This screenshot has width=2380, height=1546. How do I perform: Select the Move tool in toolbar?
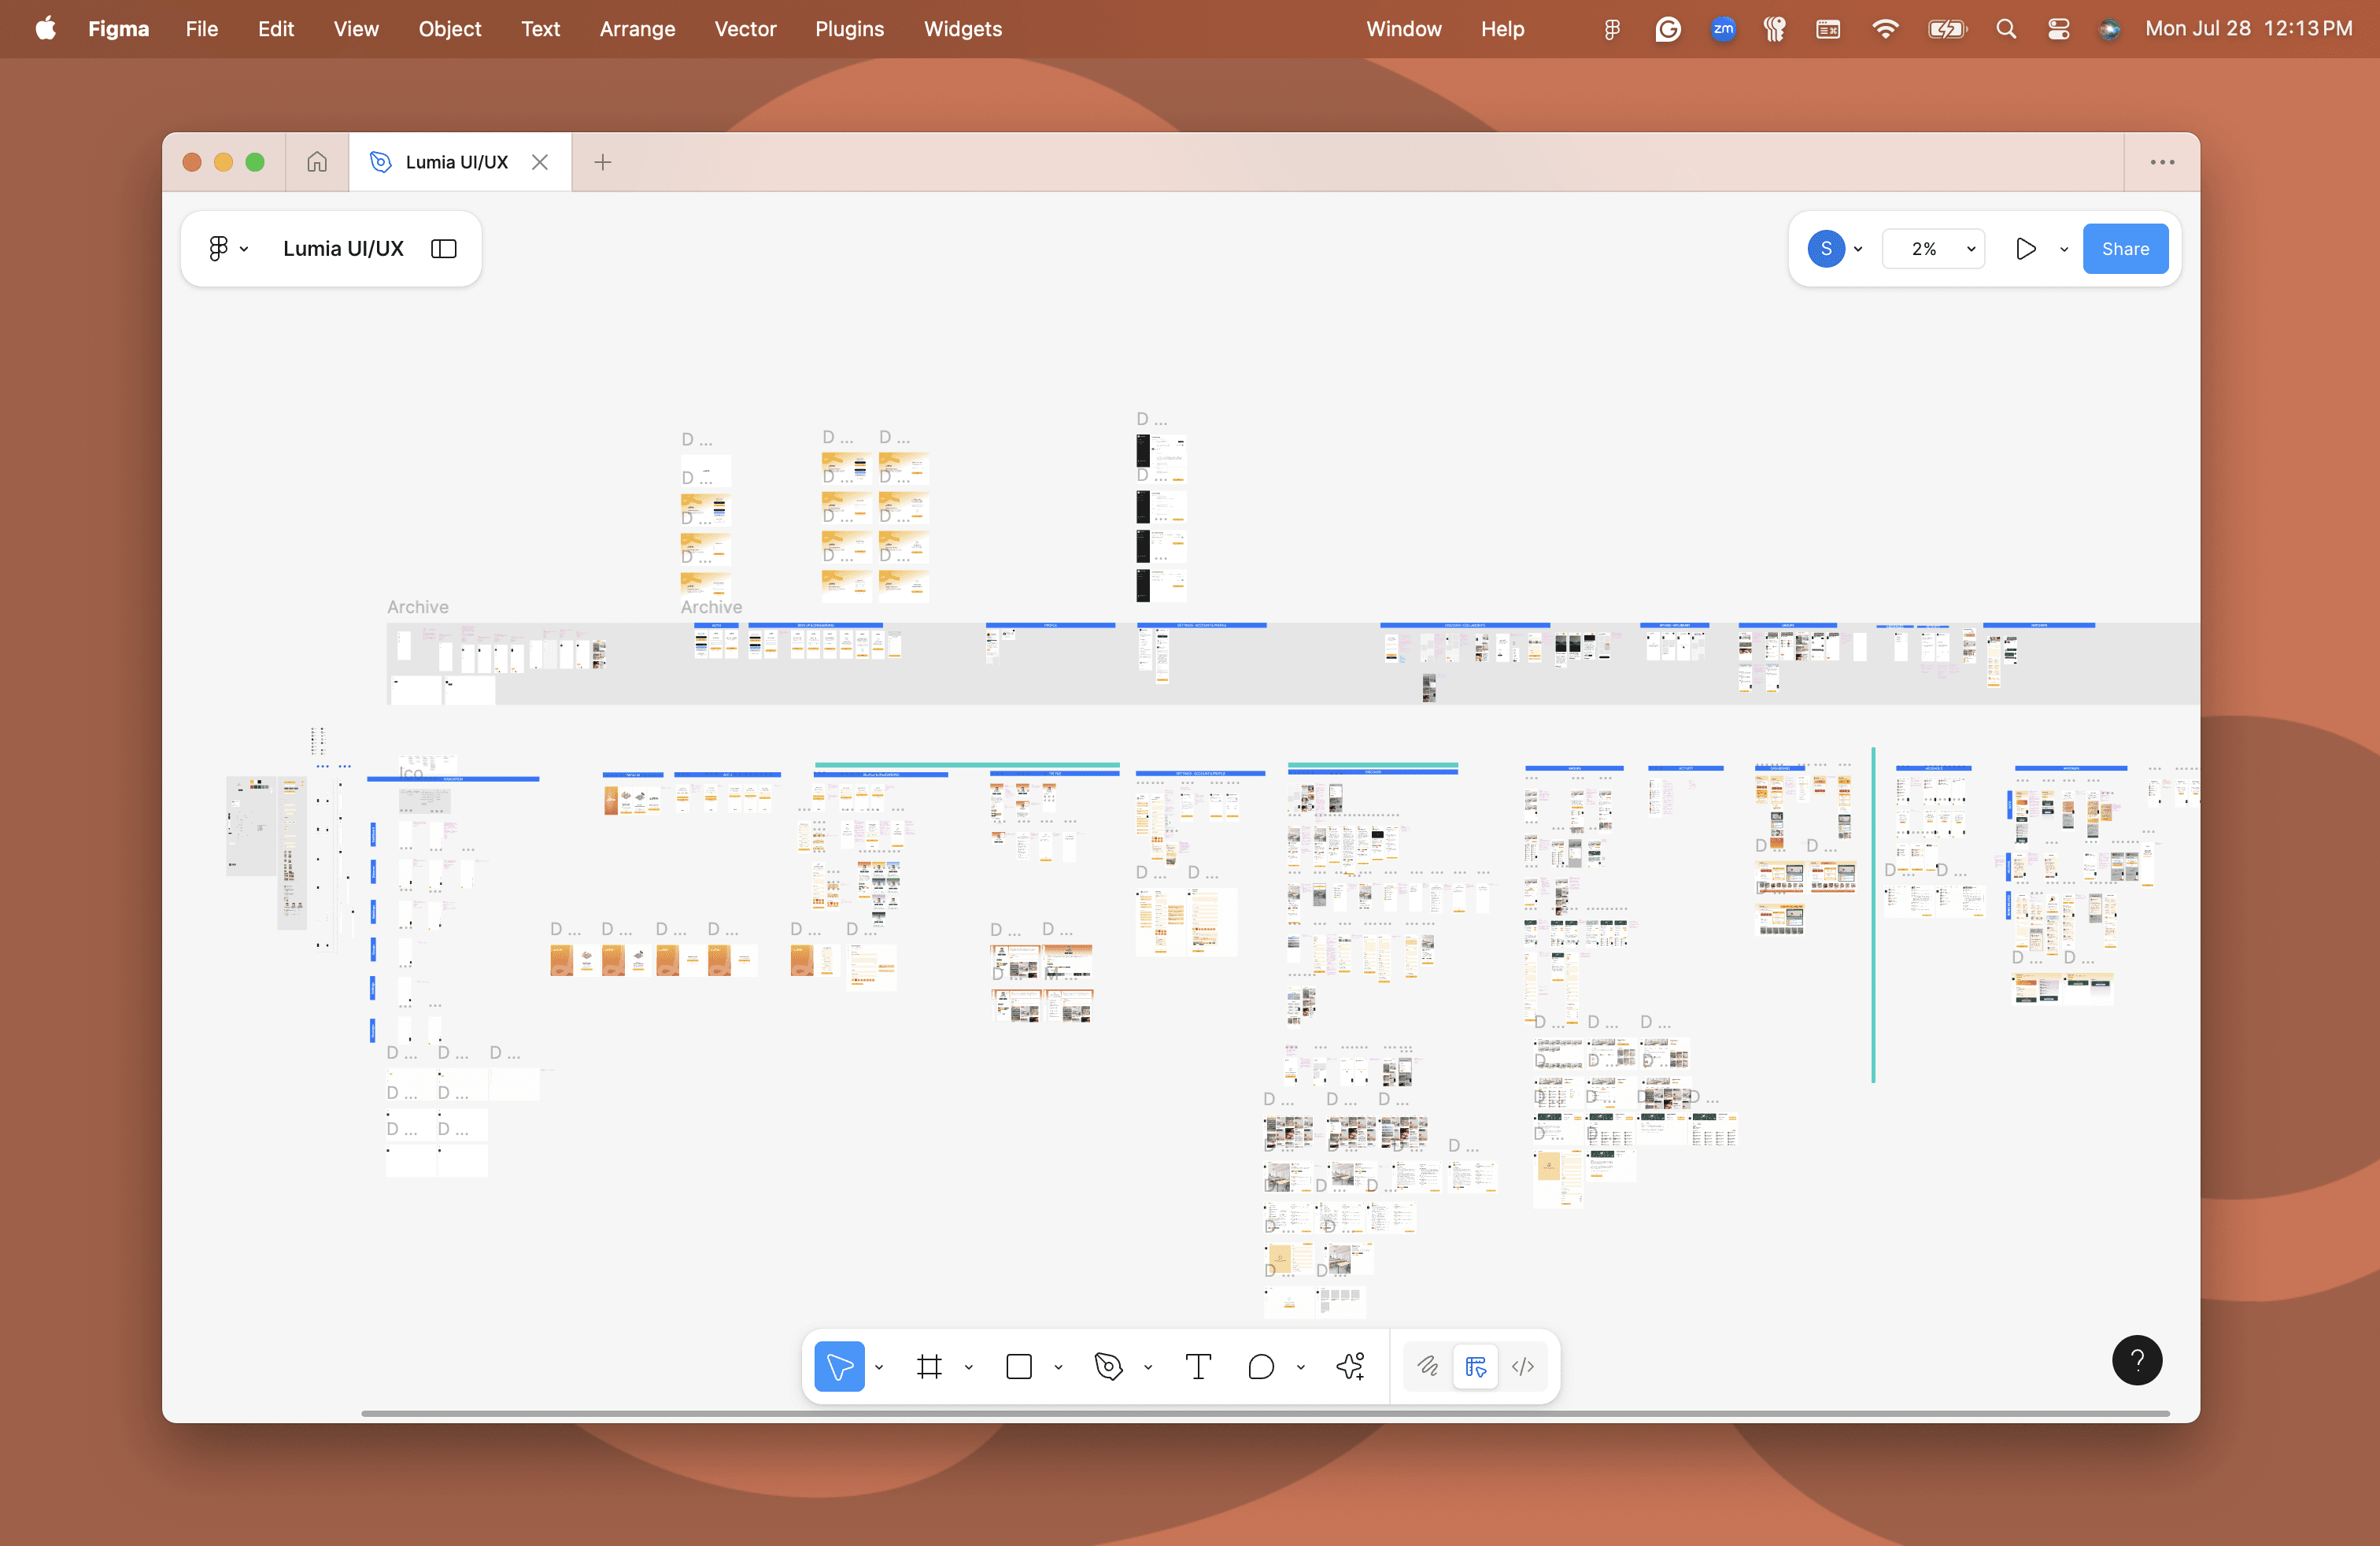point(839,1366)
